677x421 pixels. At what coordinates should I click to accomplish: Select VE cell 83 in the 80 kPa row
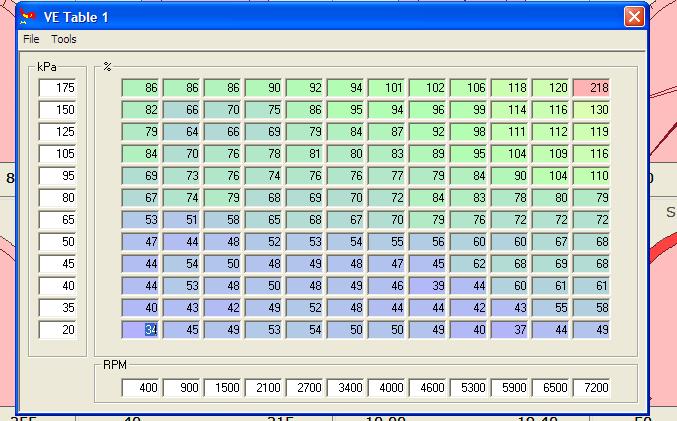pos(468,198)
